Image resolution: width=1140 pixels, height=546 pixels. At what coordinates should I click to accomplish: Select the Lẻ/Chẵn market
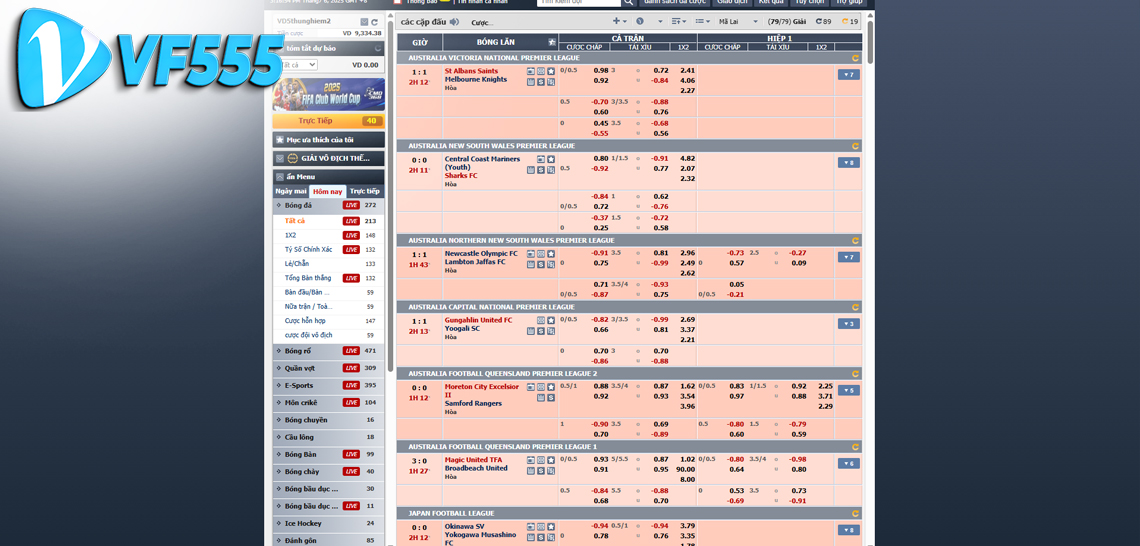pos(329,264)
